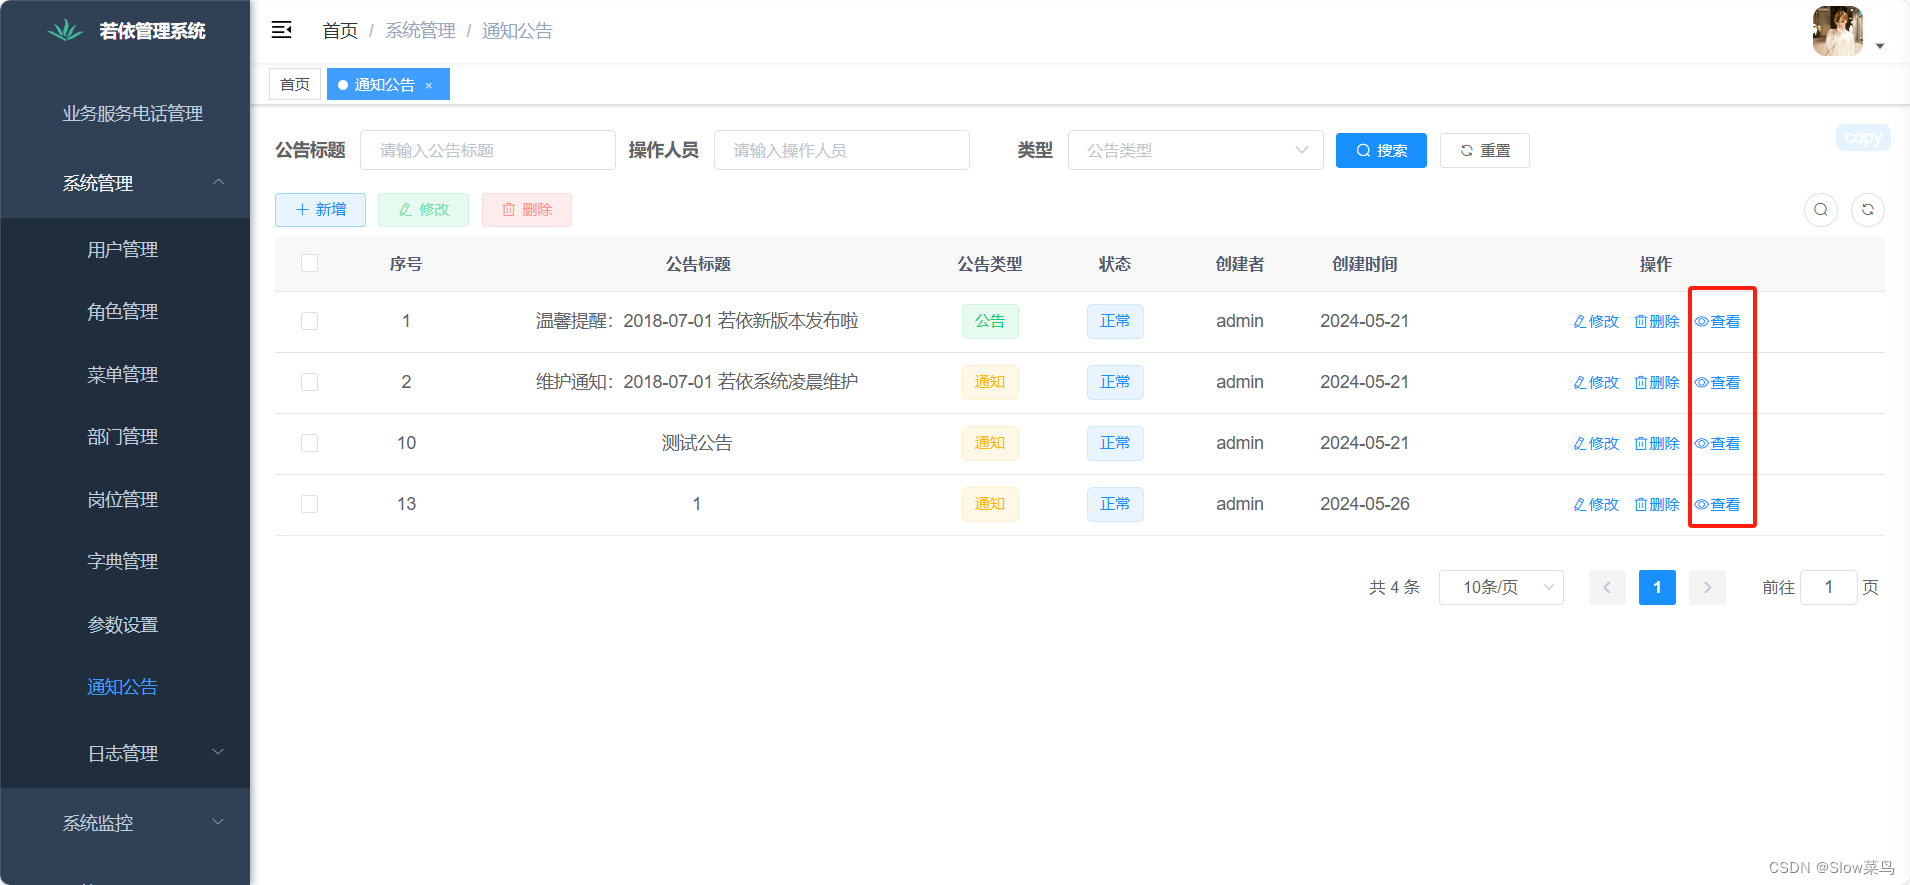Open the 公告类型 dropdown
1910x885 pixels.
pos(1196,150)
